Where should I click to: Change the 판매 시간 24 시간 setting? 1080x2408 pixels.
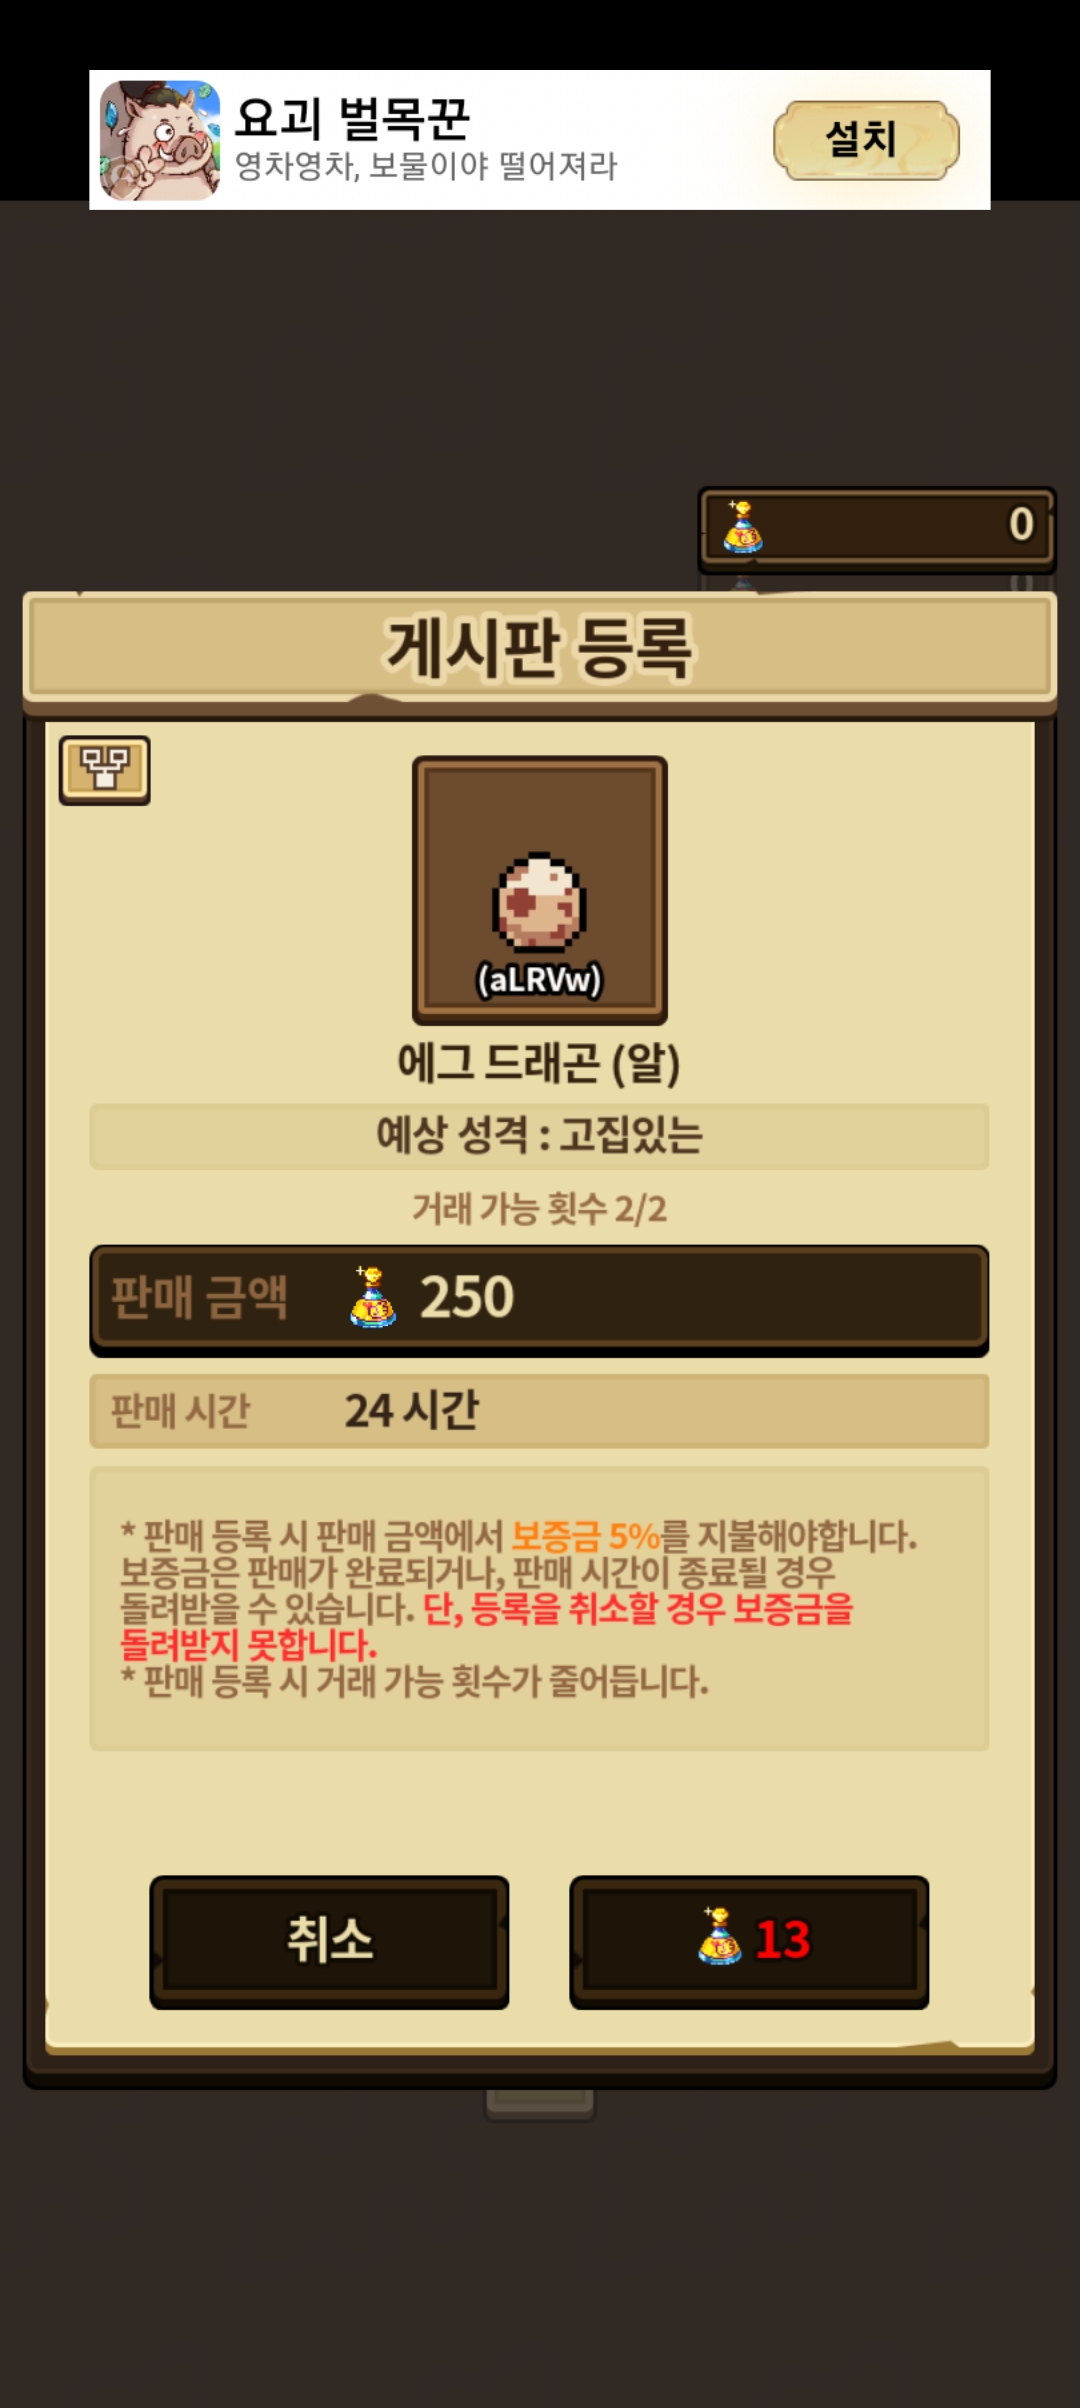click(539, 1411)
